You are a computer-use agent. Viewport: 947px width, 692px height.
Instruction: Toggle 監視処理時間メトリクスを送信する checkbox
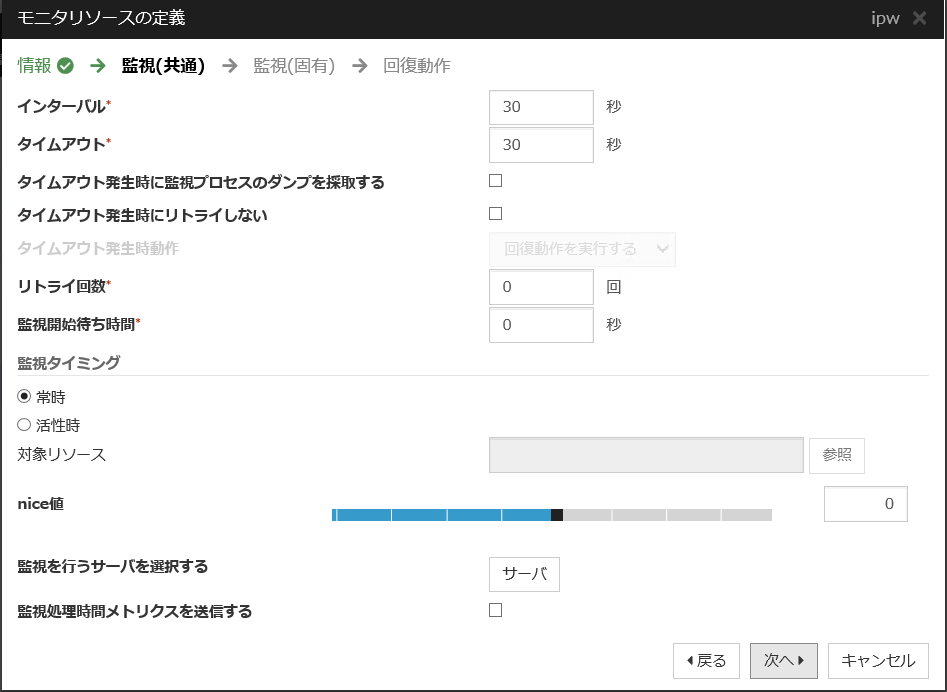coord(495,610)
